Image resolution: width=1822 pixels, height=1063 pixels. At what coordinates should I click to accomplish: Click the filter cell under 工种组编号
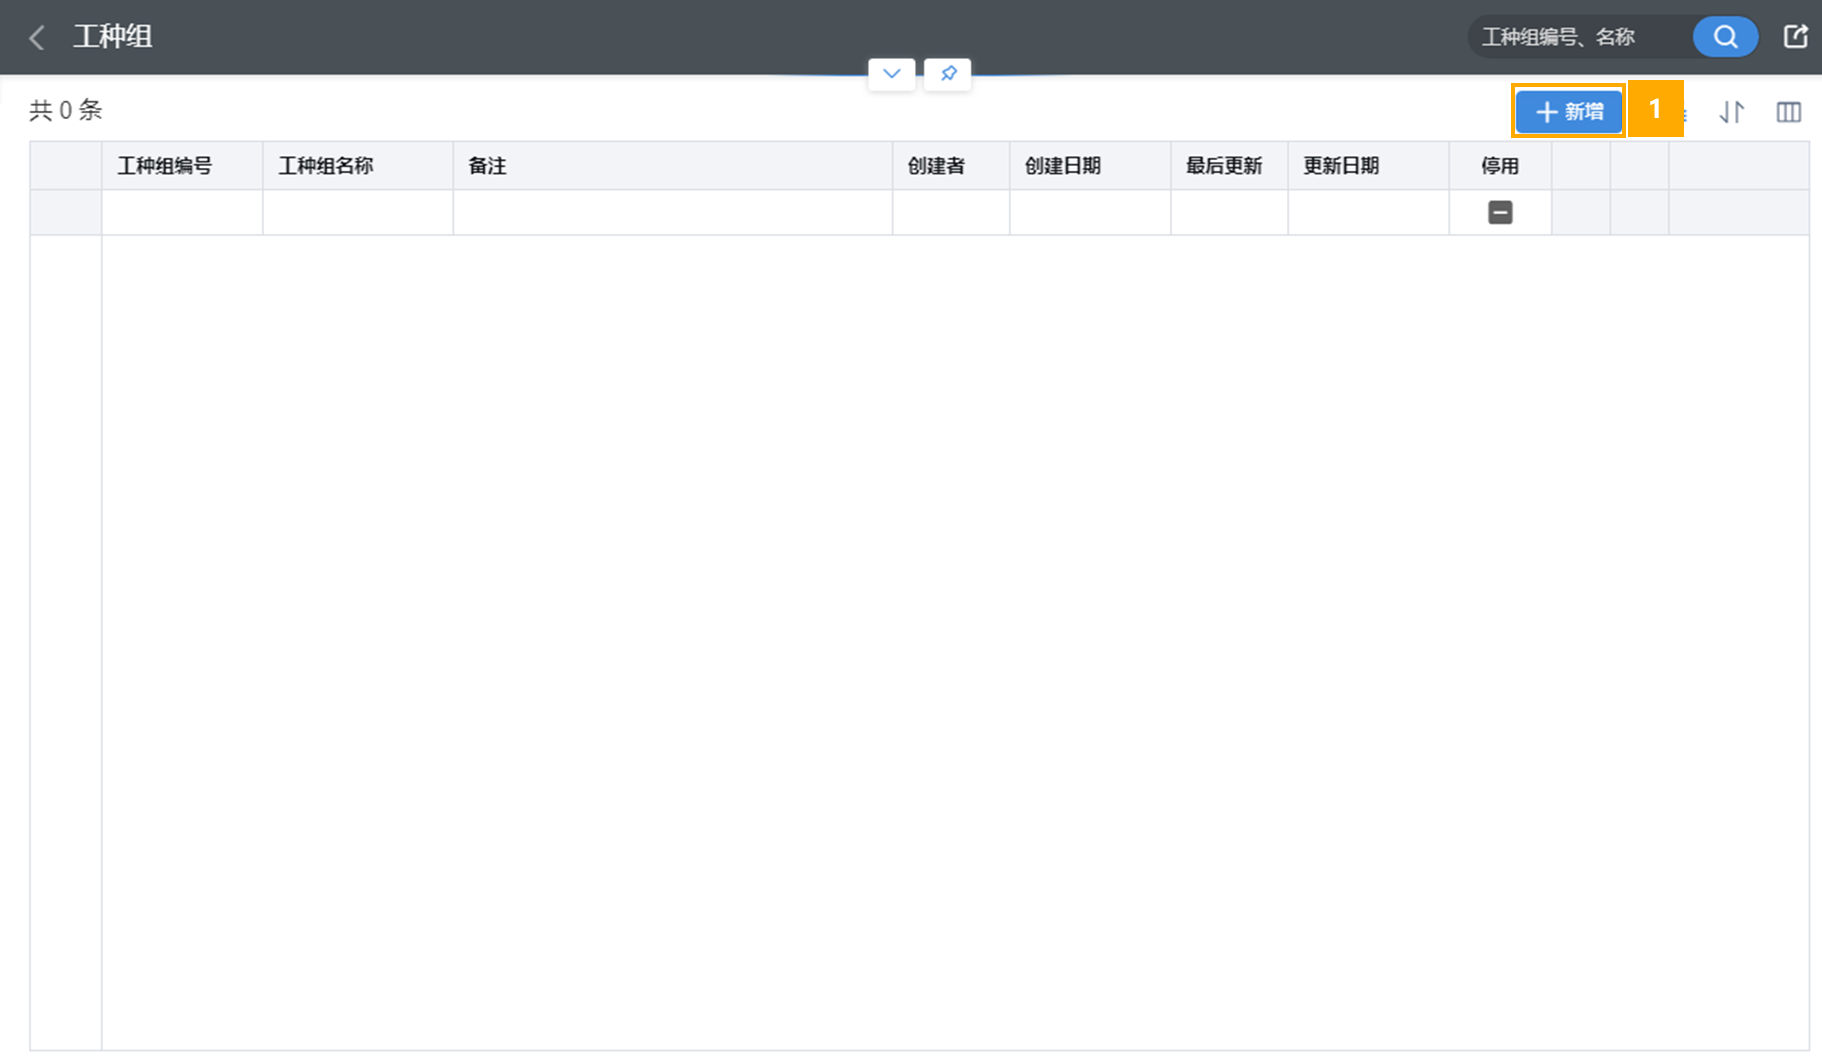click(182, 212)
